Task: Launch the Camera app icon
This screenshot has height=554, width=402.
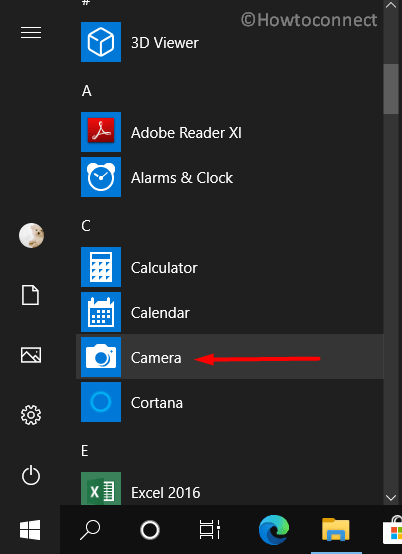Action: tap(101, 357)
